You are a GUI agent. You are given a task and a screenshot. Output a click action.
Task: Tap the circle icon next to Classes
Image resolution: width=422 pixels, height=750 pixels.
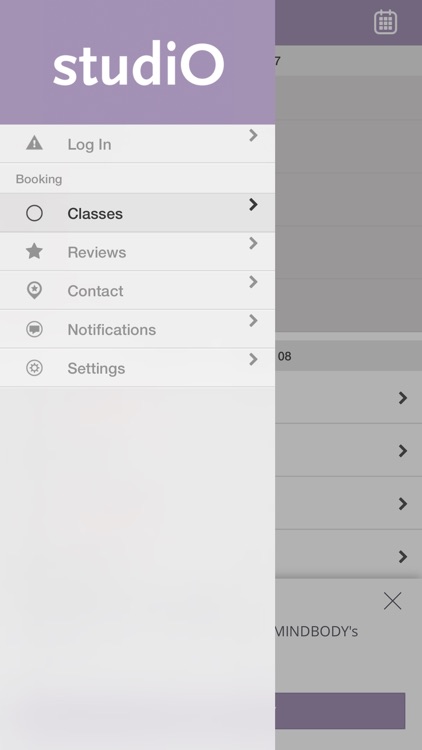coord(34,213)
